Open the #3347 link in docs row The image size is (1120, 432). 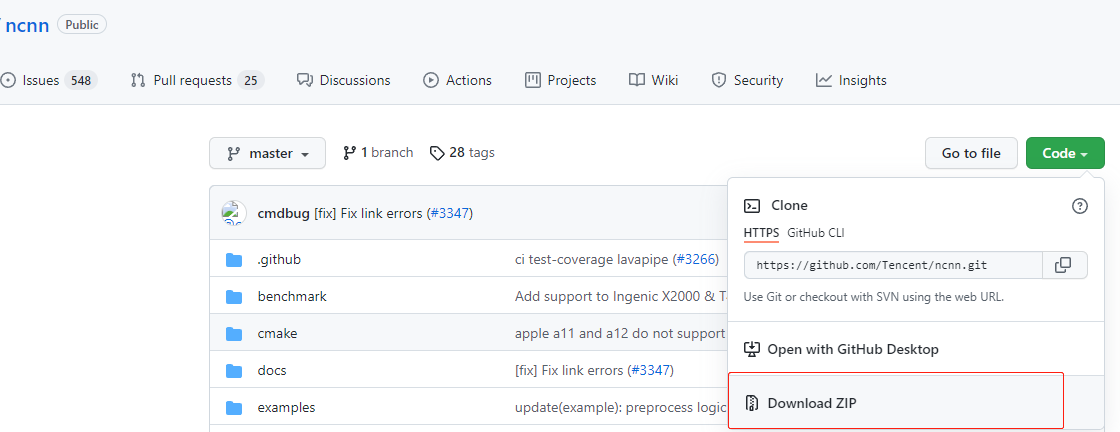click(x=650, y=371)
